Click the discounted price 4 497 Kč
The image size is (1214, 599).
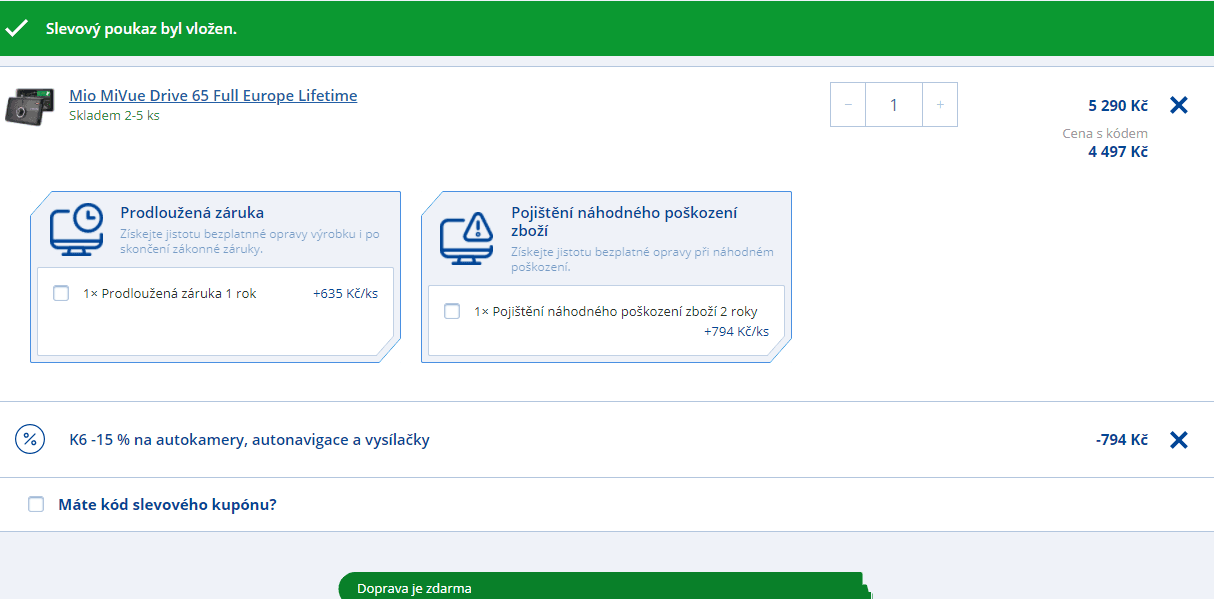pyautogui.click(x=1118, y=152)
